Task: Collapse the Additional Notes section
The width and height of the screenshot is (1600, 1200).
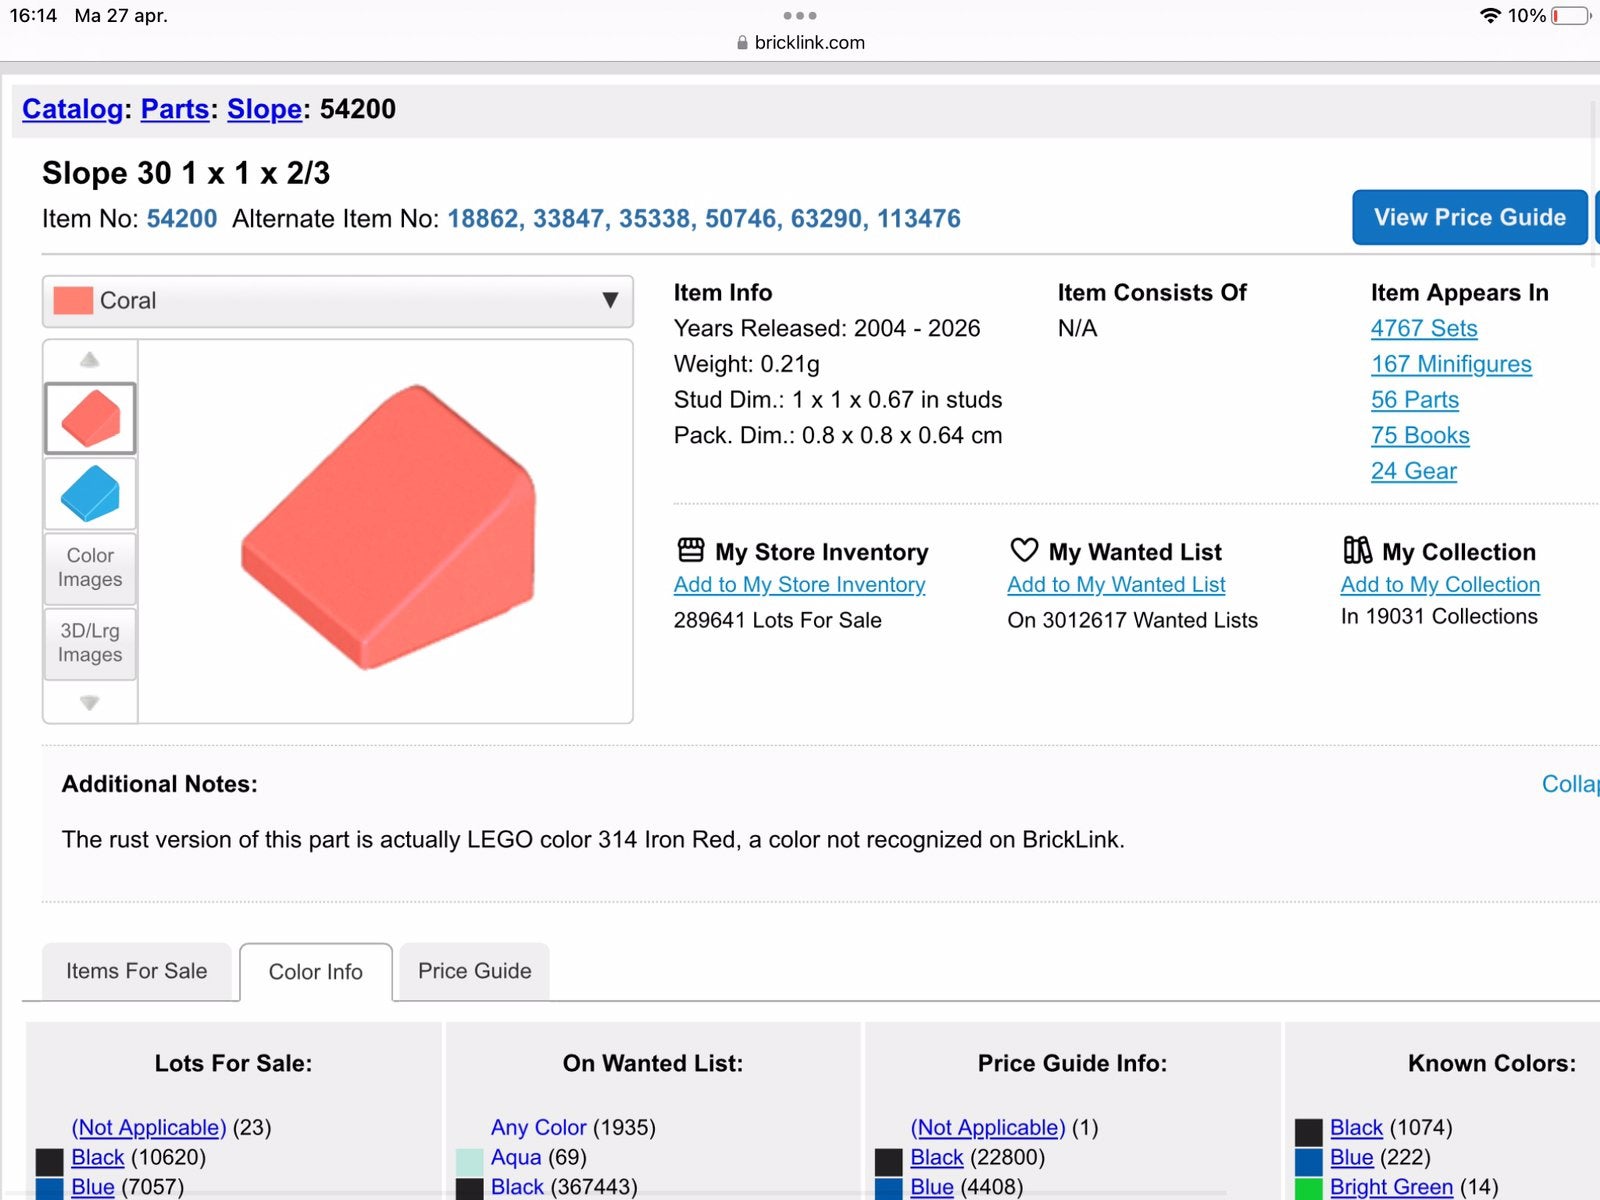Action: (x=1570, y=784)
